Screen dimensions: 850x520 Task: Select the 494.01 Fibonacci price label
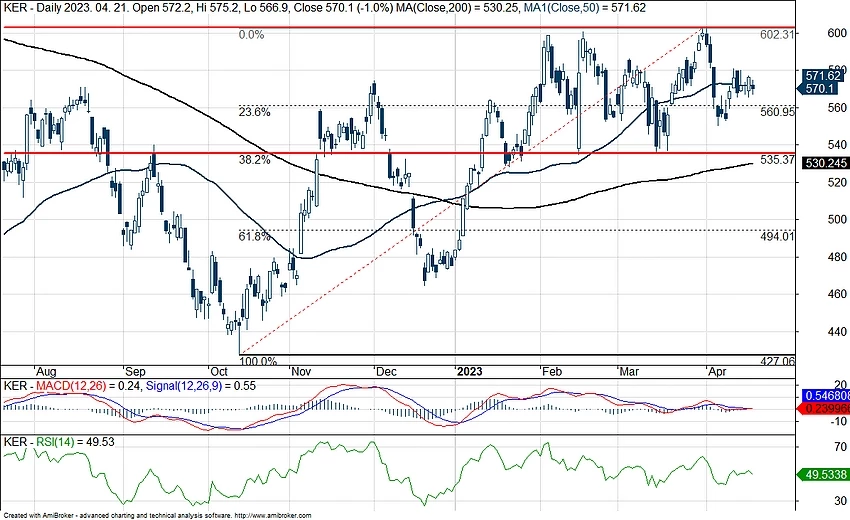point(777,237)
